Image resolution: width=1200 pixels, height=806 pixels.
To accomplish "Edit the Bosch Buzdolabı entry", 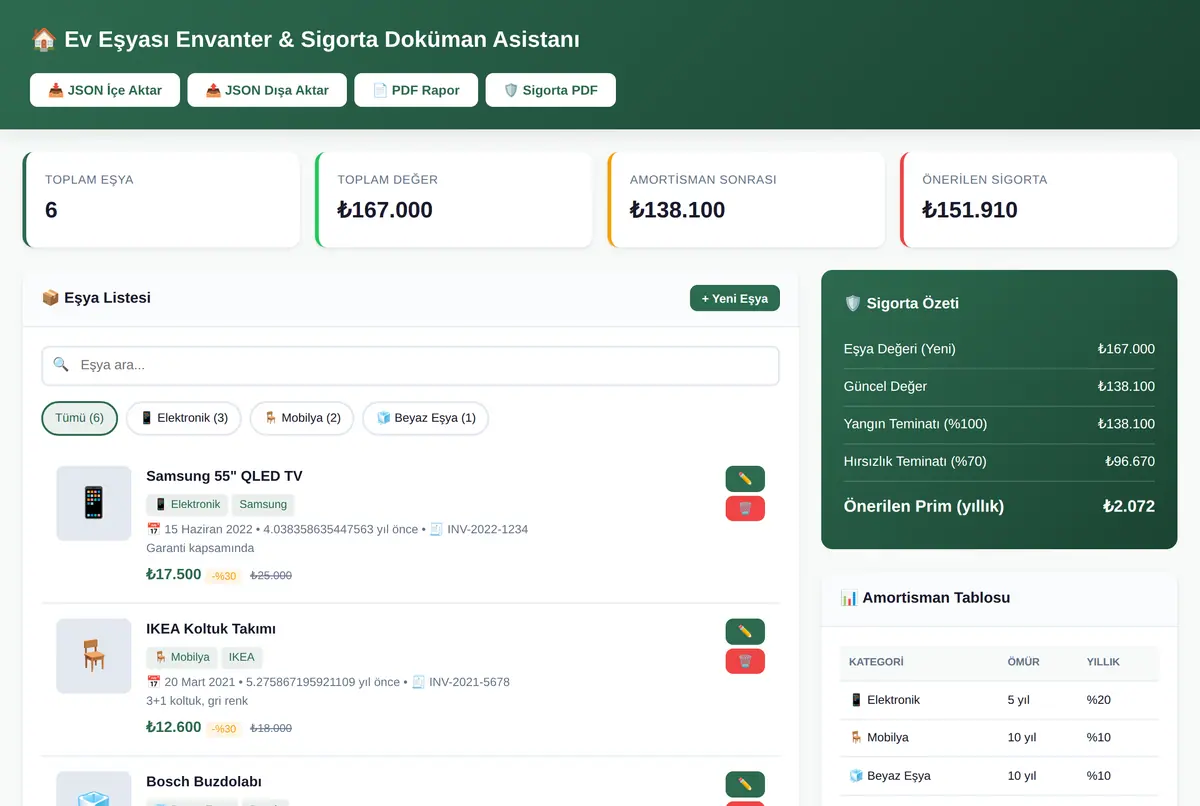I will click(x=745, y=784).
